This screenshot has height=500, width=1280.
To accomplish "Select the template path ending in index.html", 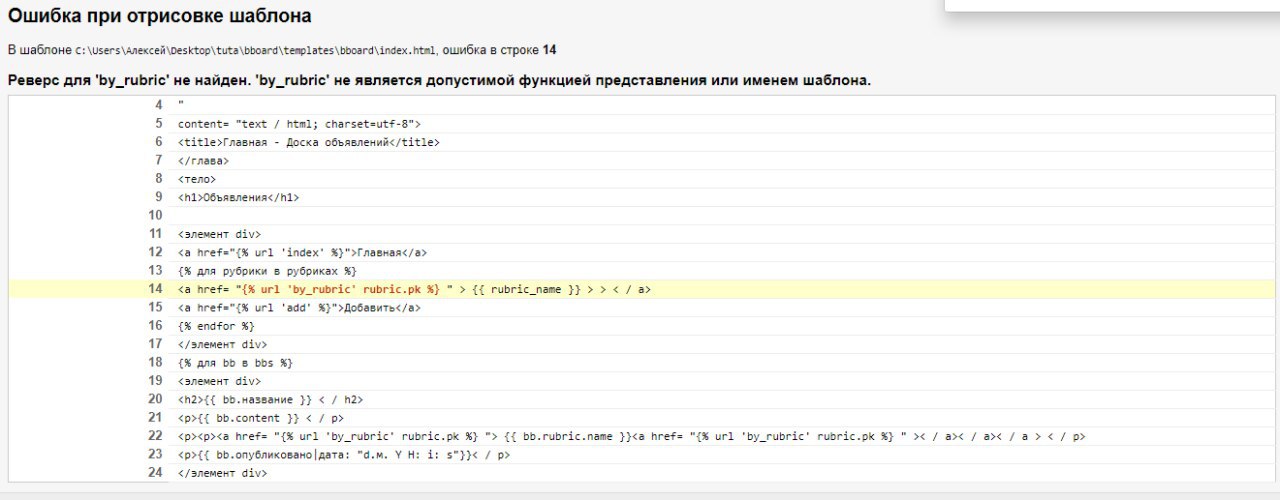I will coord(256,50).
